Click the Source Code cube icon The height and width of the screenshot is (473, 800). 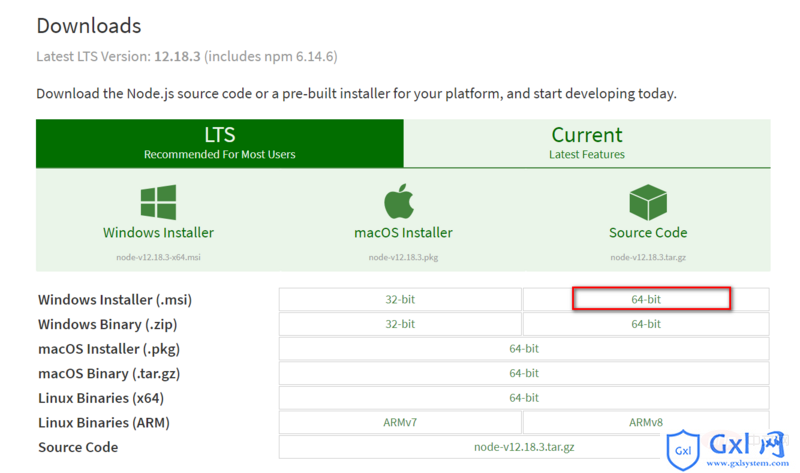648,202
